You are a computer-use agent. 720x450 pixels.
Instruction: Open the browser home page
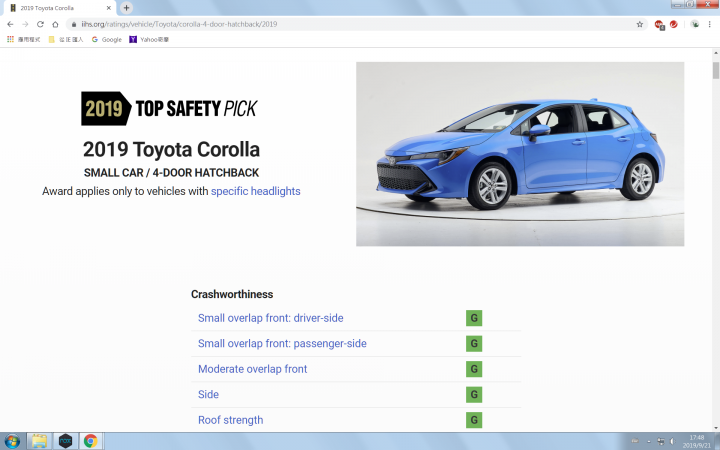pos(55,24)
